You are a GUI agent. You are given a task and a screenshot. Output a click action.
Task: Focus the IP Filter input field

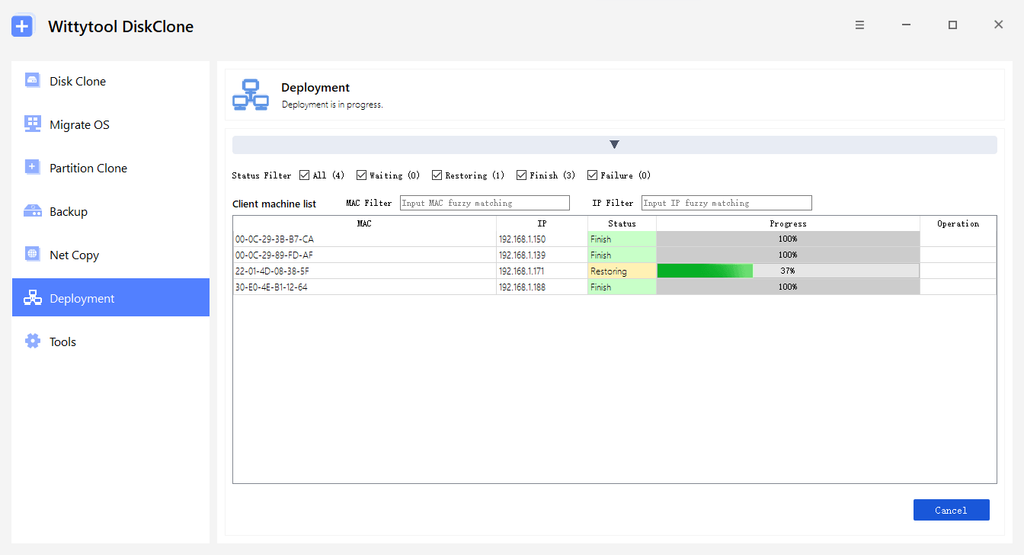coord(726,203)
